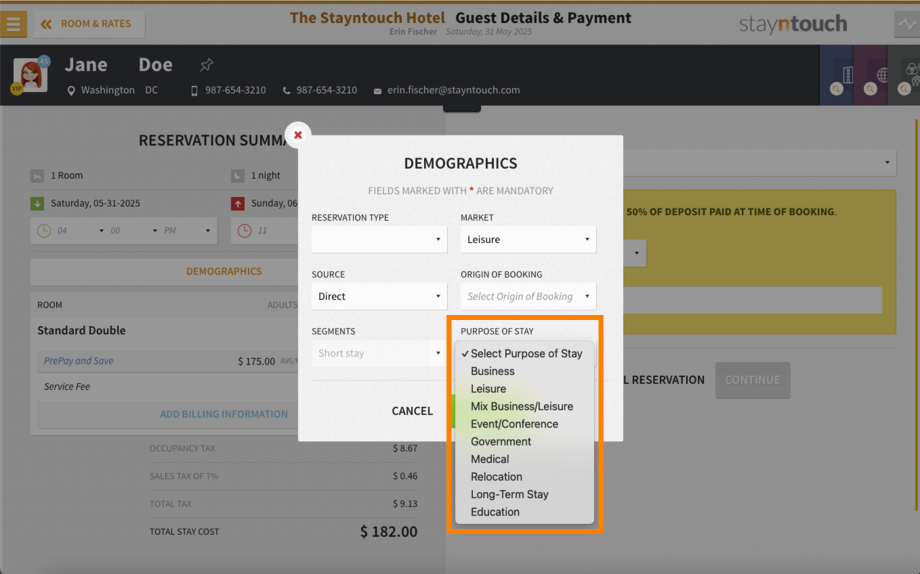This screenshot has height=574, width=920.
Task: Select Leisure in Purpose of Stay list
Action: tap(525, 389)
